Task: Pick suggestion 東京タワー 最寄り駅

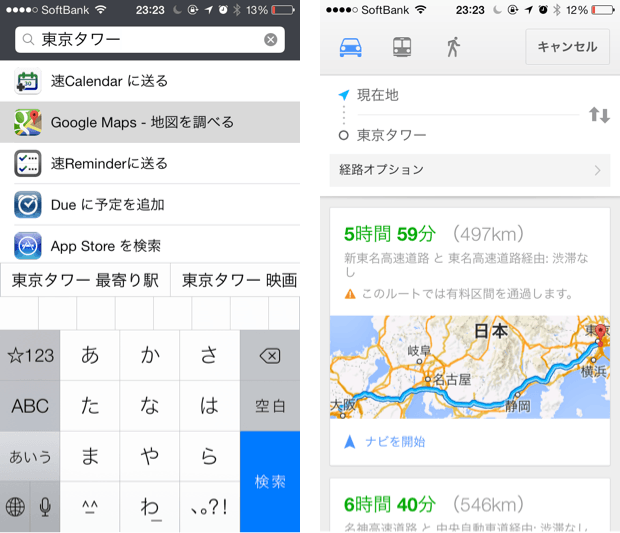Action: tap(85, 280)
